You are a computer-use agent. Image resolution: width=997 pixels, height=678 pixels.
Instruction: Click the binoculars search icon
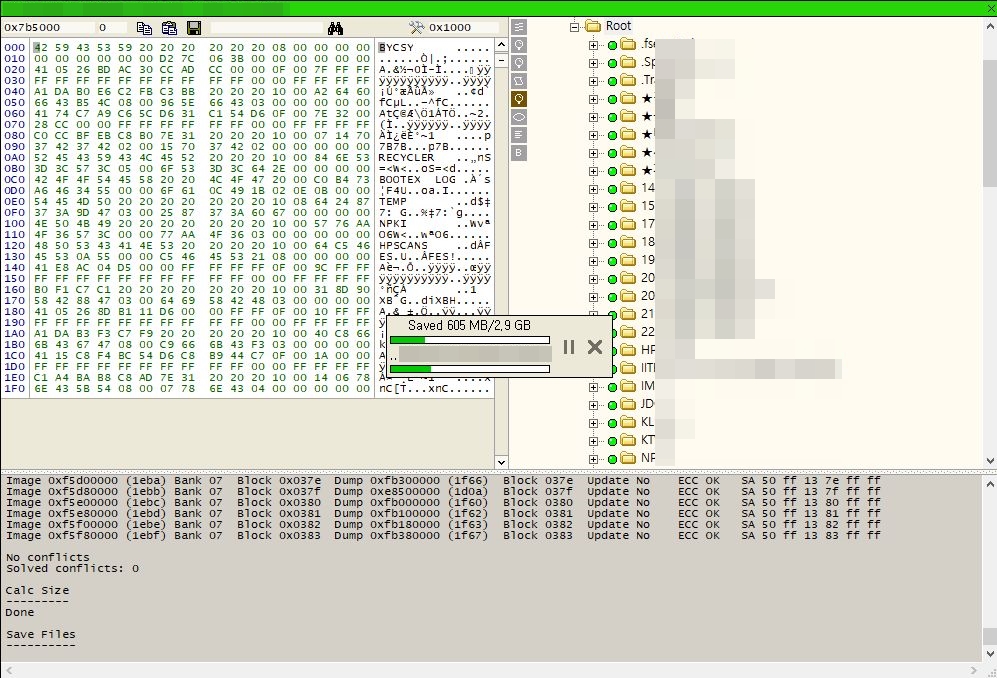click(x=336, y=28)
